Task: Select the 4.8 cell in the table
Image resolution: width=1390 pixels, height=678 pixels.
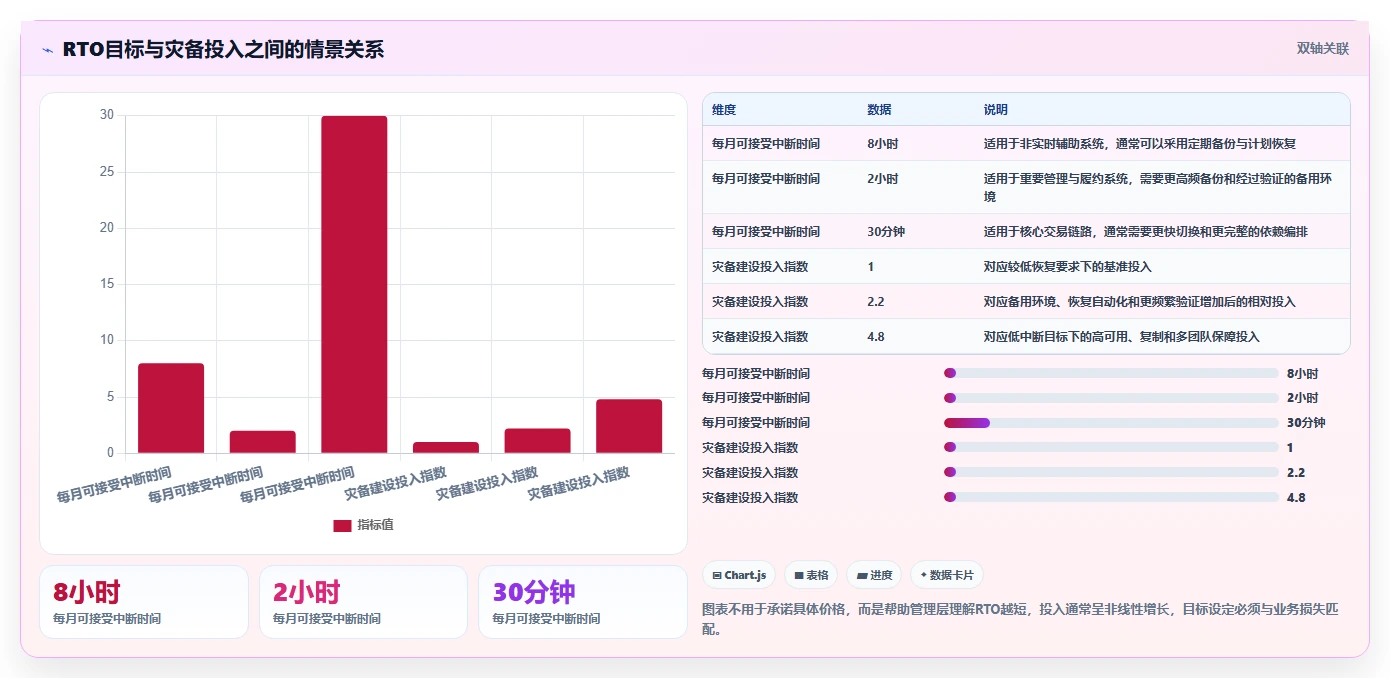Action: click(x=876, y=337)
